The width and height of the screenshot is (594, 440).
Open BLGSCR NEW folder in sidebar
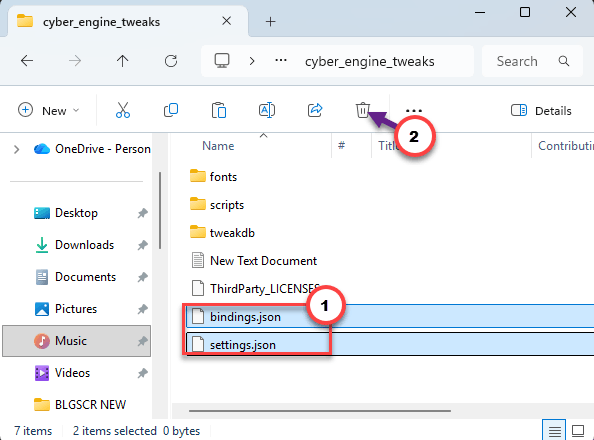90,404
